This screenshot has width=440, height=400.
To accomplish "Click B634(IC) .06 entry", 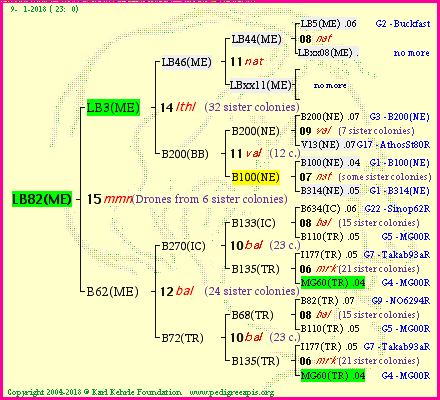I will (329, 209).
